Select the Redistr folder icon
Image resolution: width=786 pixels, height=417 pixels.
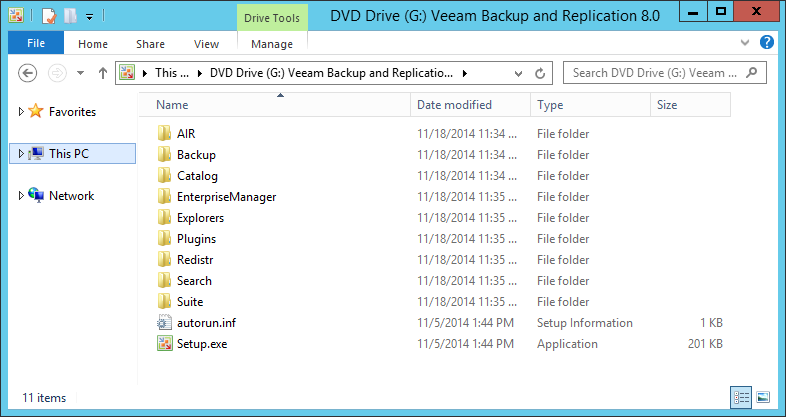164,260
